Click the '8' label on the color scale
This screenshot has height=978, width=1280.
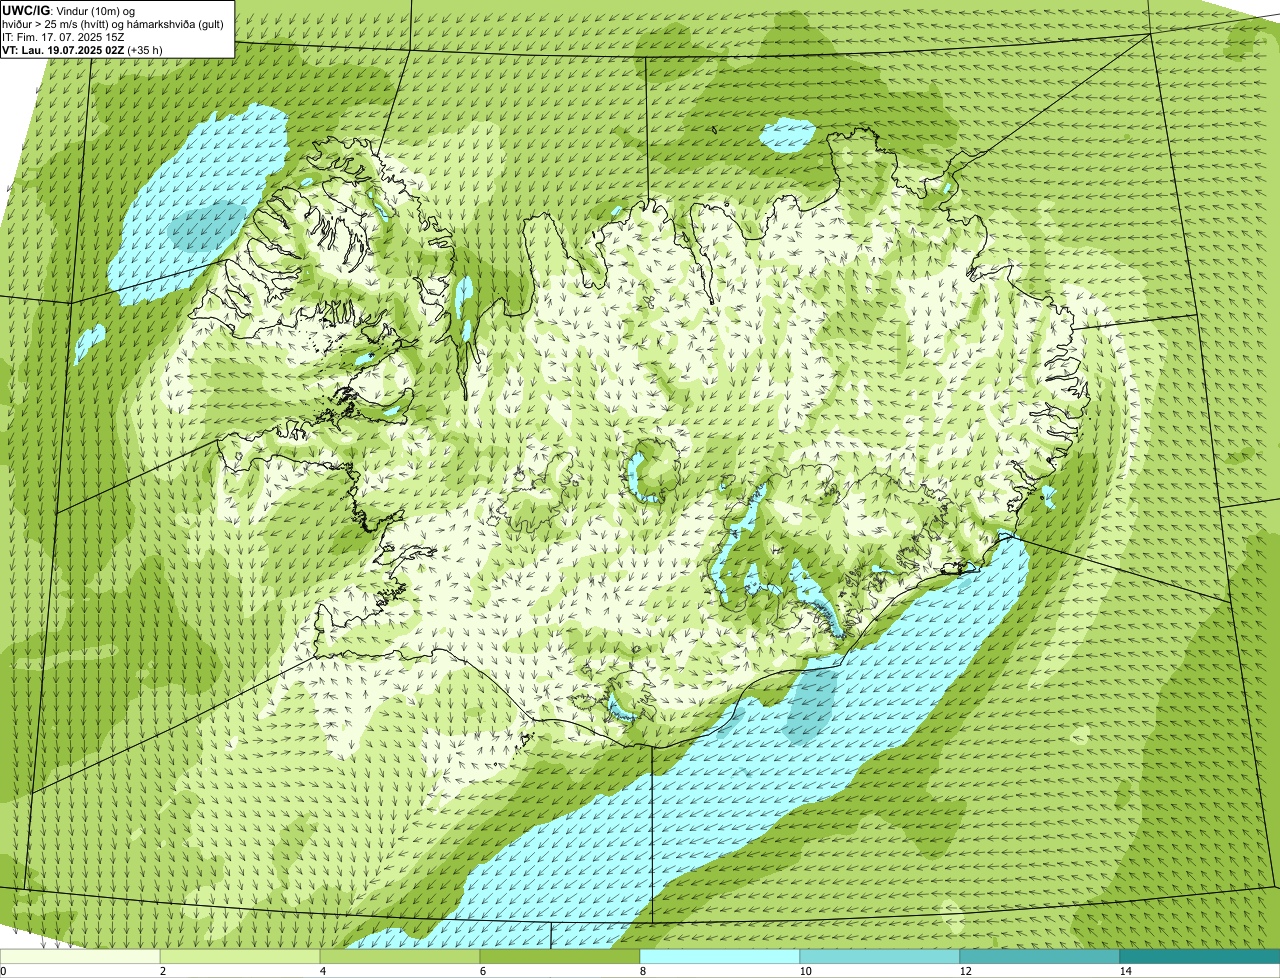[642, 971]
